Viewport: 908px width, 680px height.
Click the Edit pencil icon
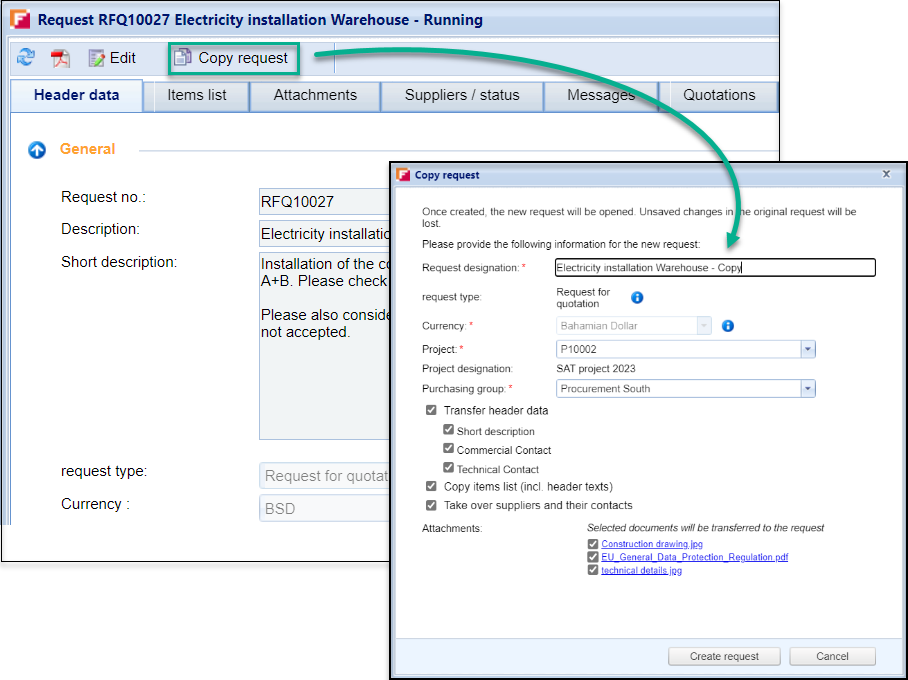(x=97, y=58)
